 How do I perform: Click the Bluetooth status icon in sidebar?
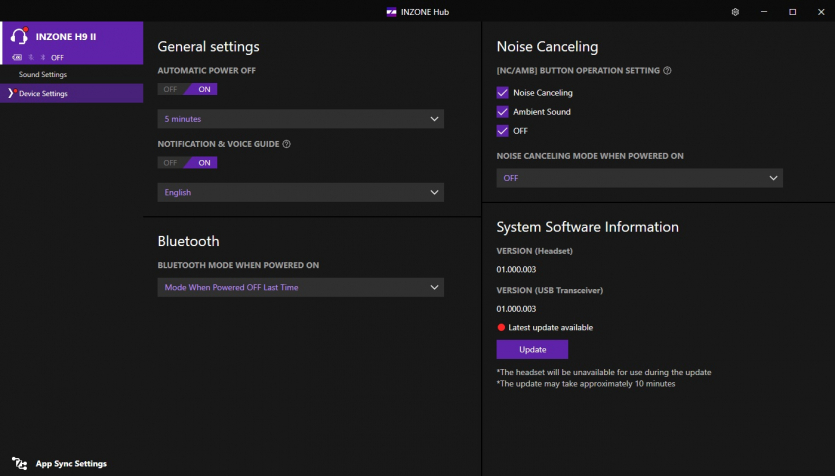(42, 58)
